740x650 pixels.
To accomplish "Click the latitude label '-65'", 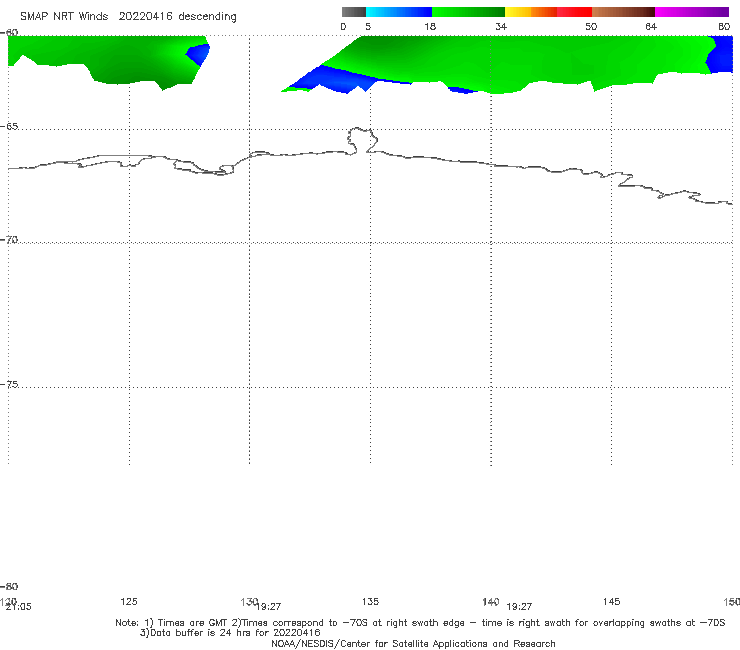I will 9,127.
